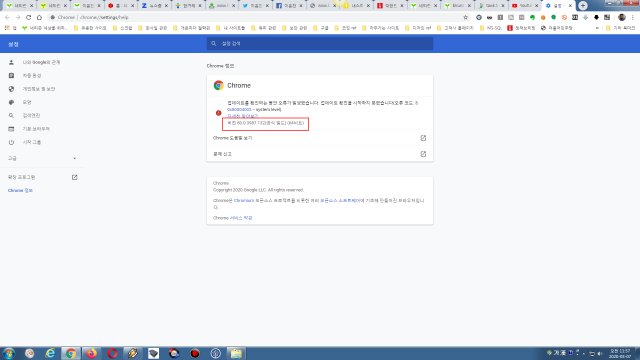Open Internet Explorer from the taskbar
Viewport: 640px width, 360px height.
click(50, 353)
